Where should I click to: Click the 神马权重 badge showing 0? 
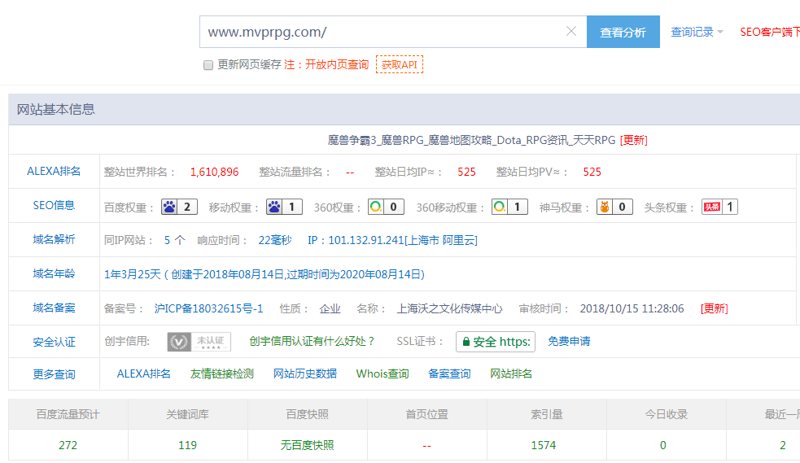[x=615, y=207]
